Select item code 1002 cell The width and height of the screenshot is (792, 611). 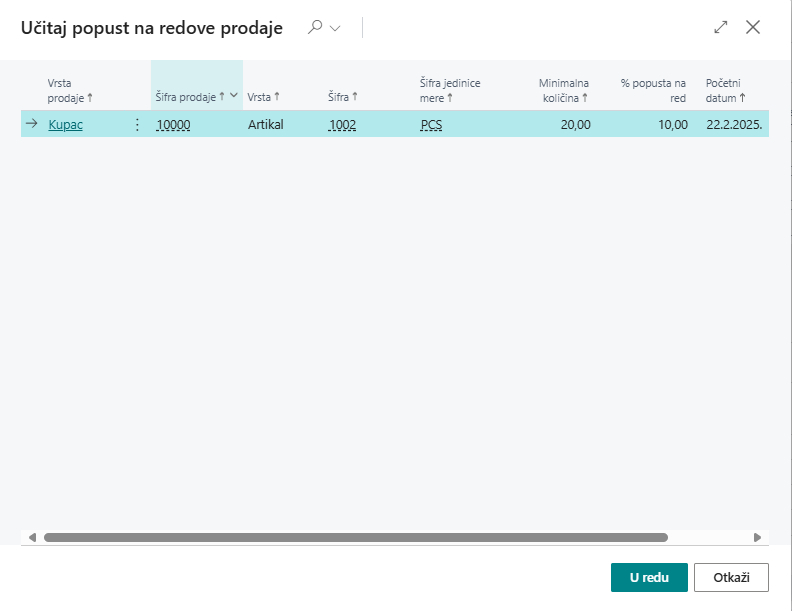tap(342, 125)
